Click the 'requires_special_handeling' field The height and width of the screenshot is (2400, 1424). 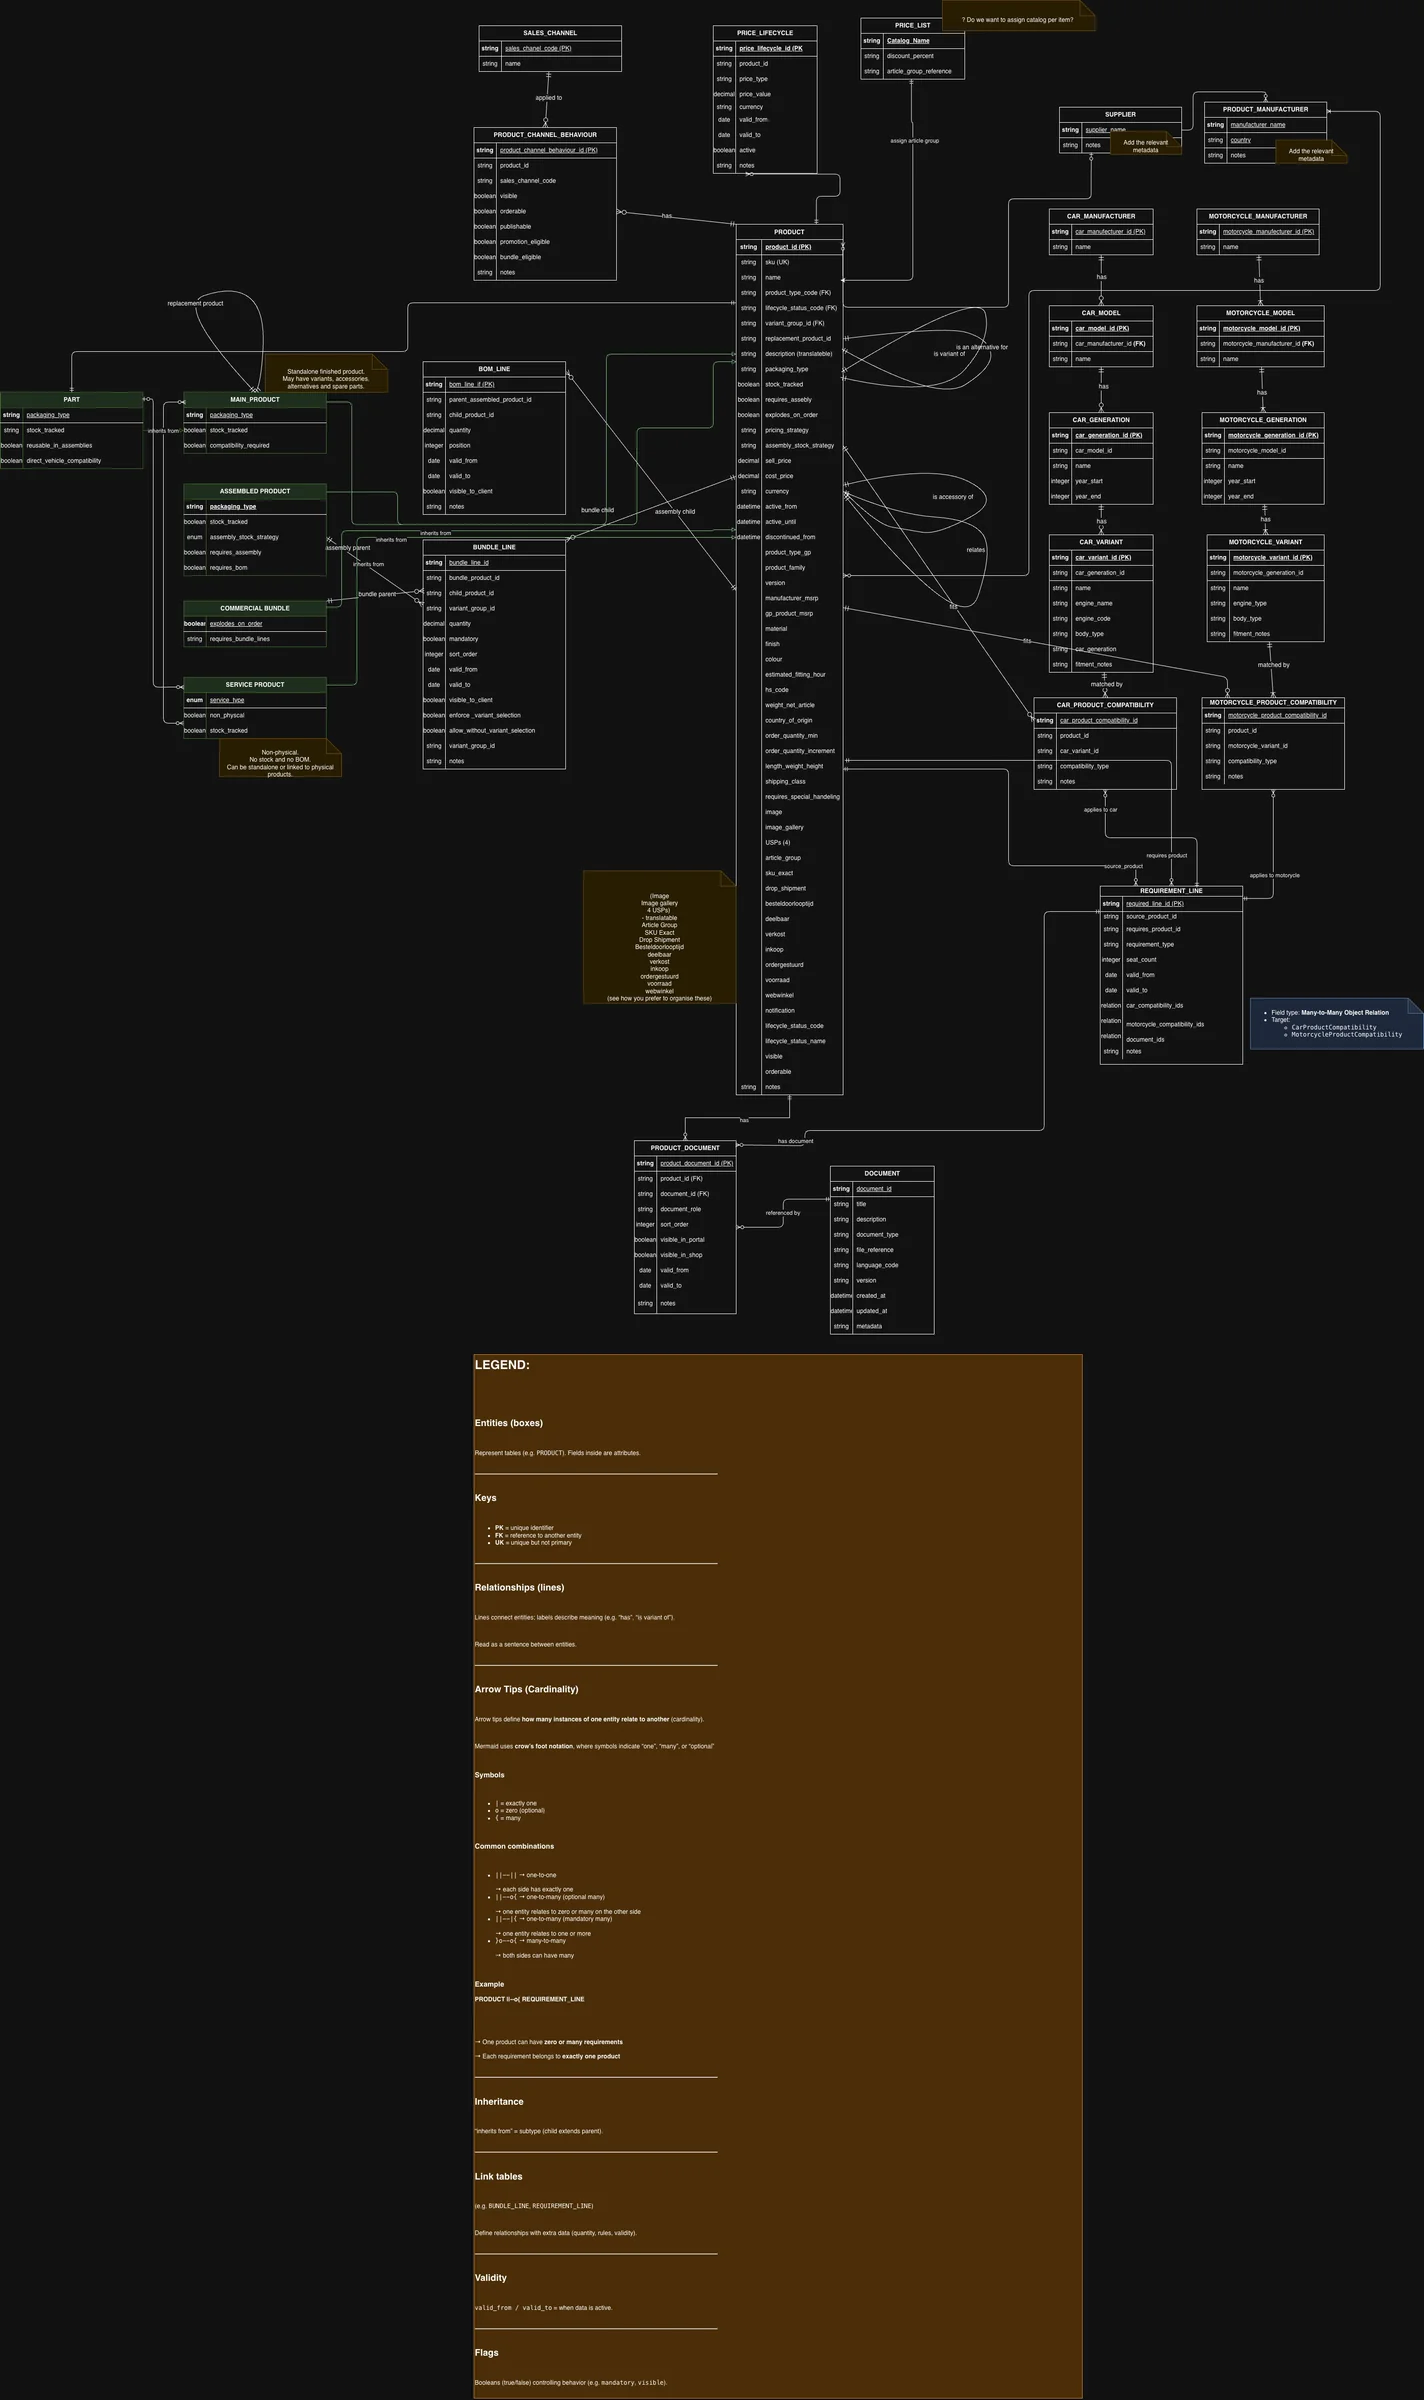[790, 797]
